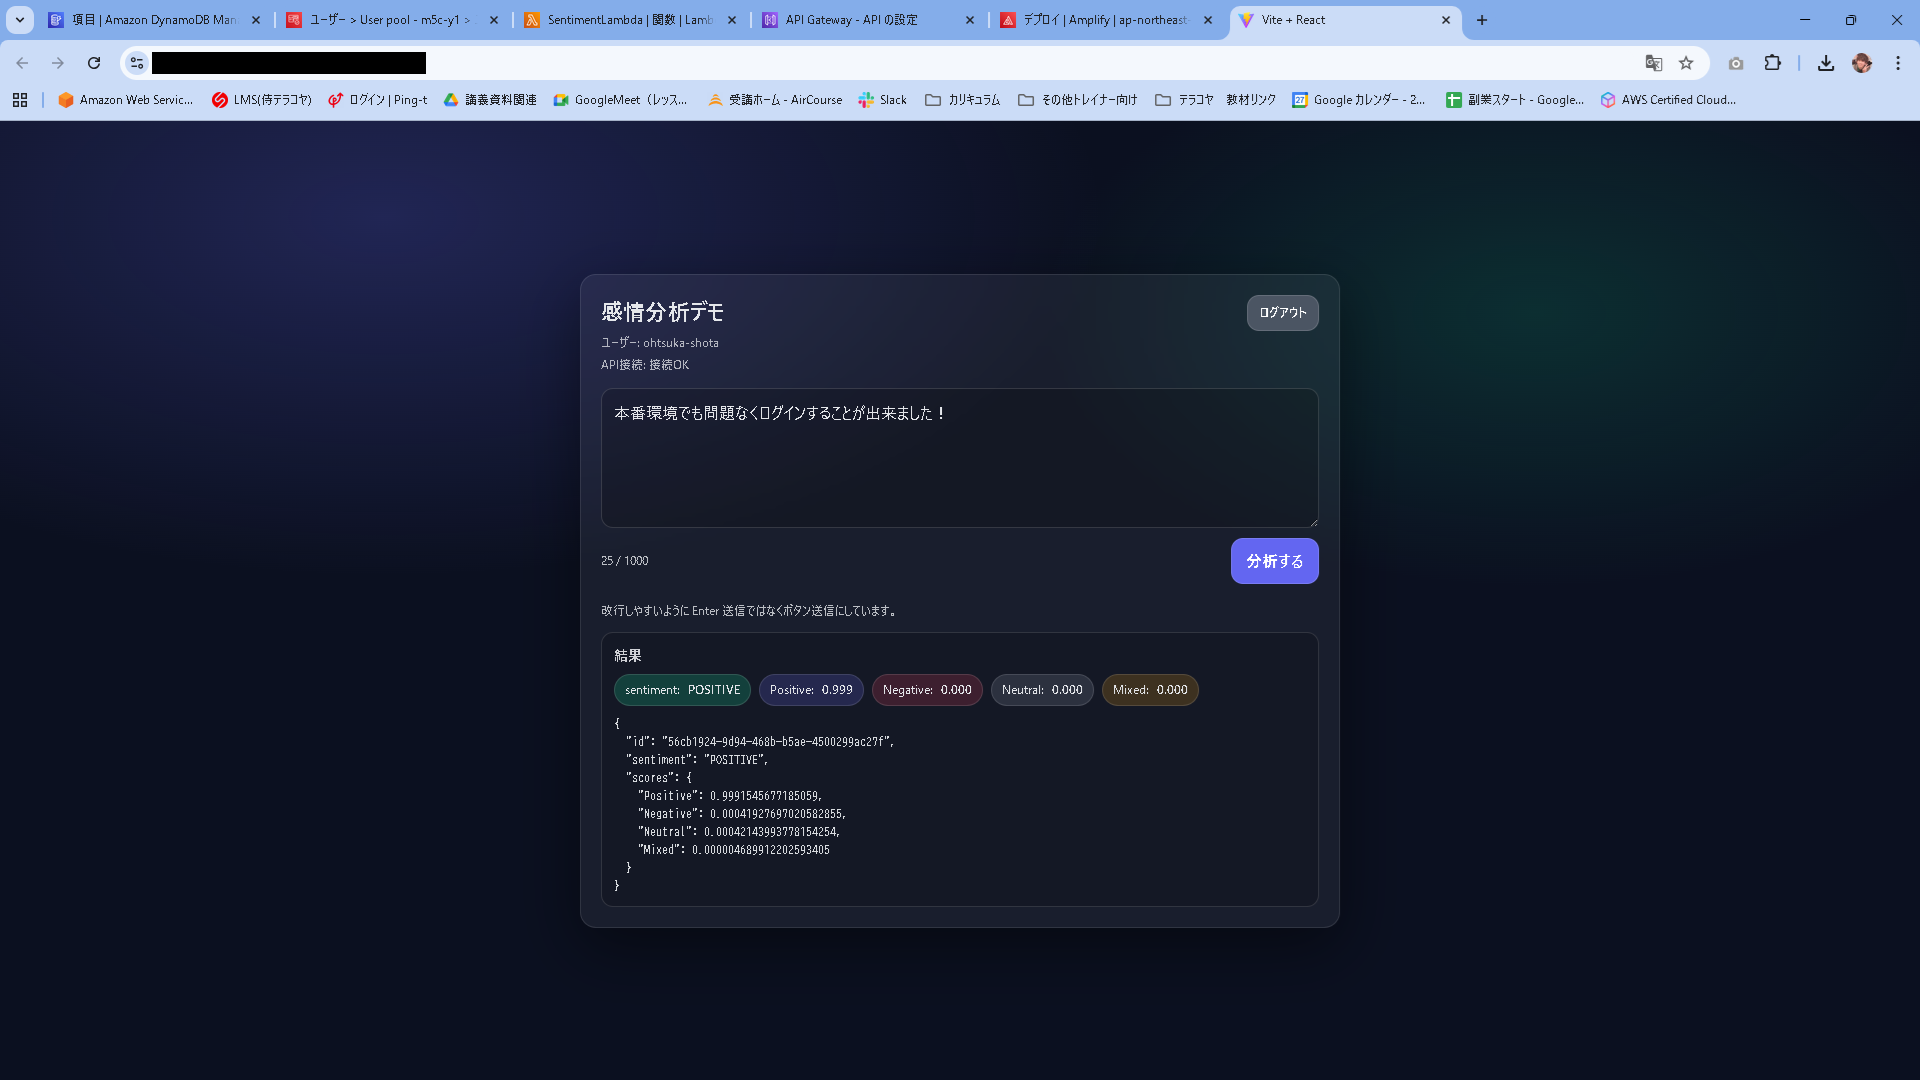Open the apps grid icon in bookmarks bar
1920x1080 pixels.
[20, 100]
